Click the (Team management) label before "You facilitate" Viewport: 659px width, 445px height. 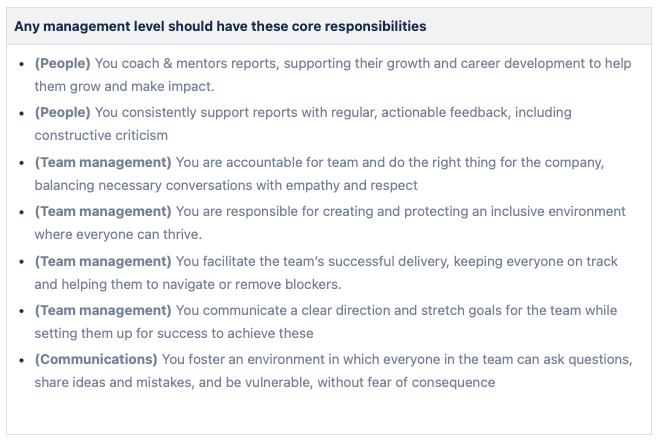pos(103,261)
